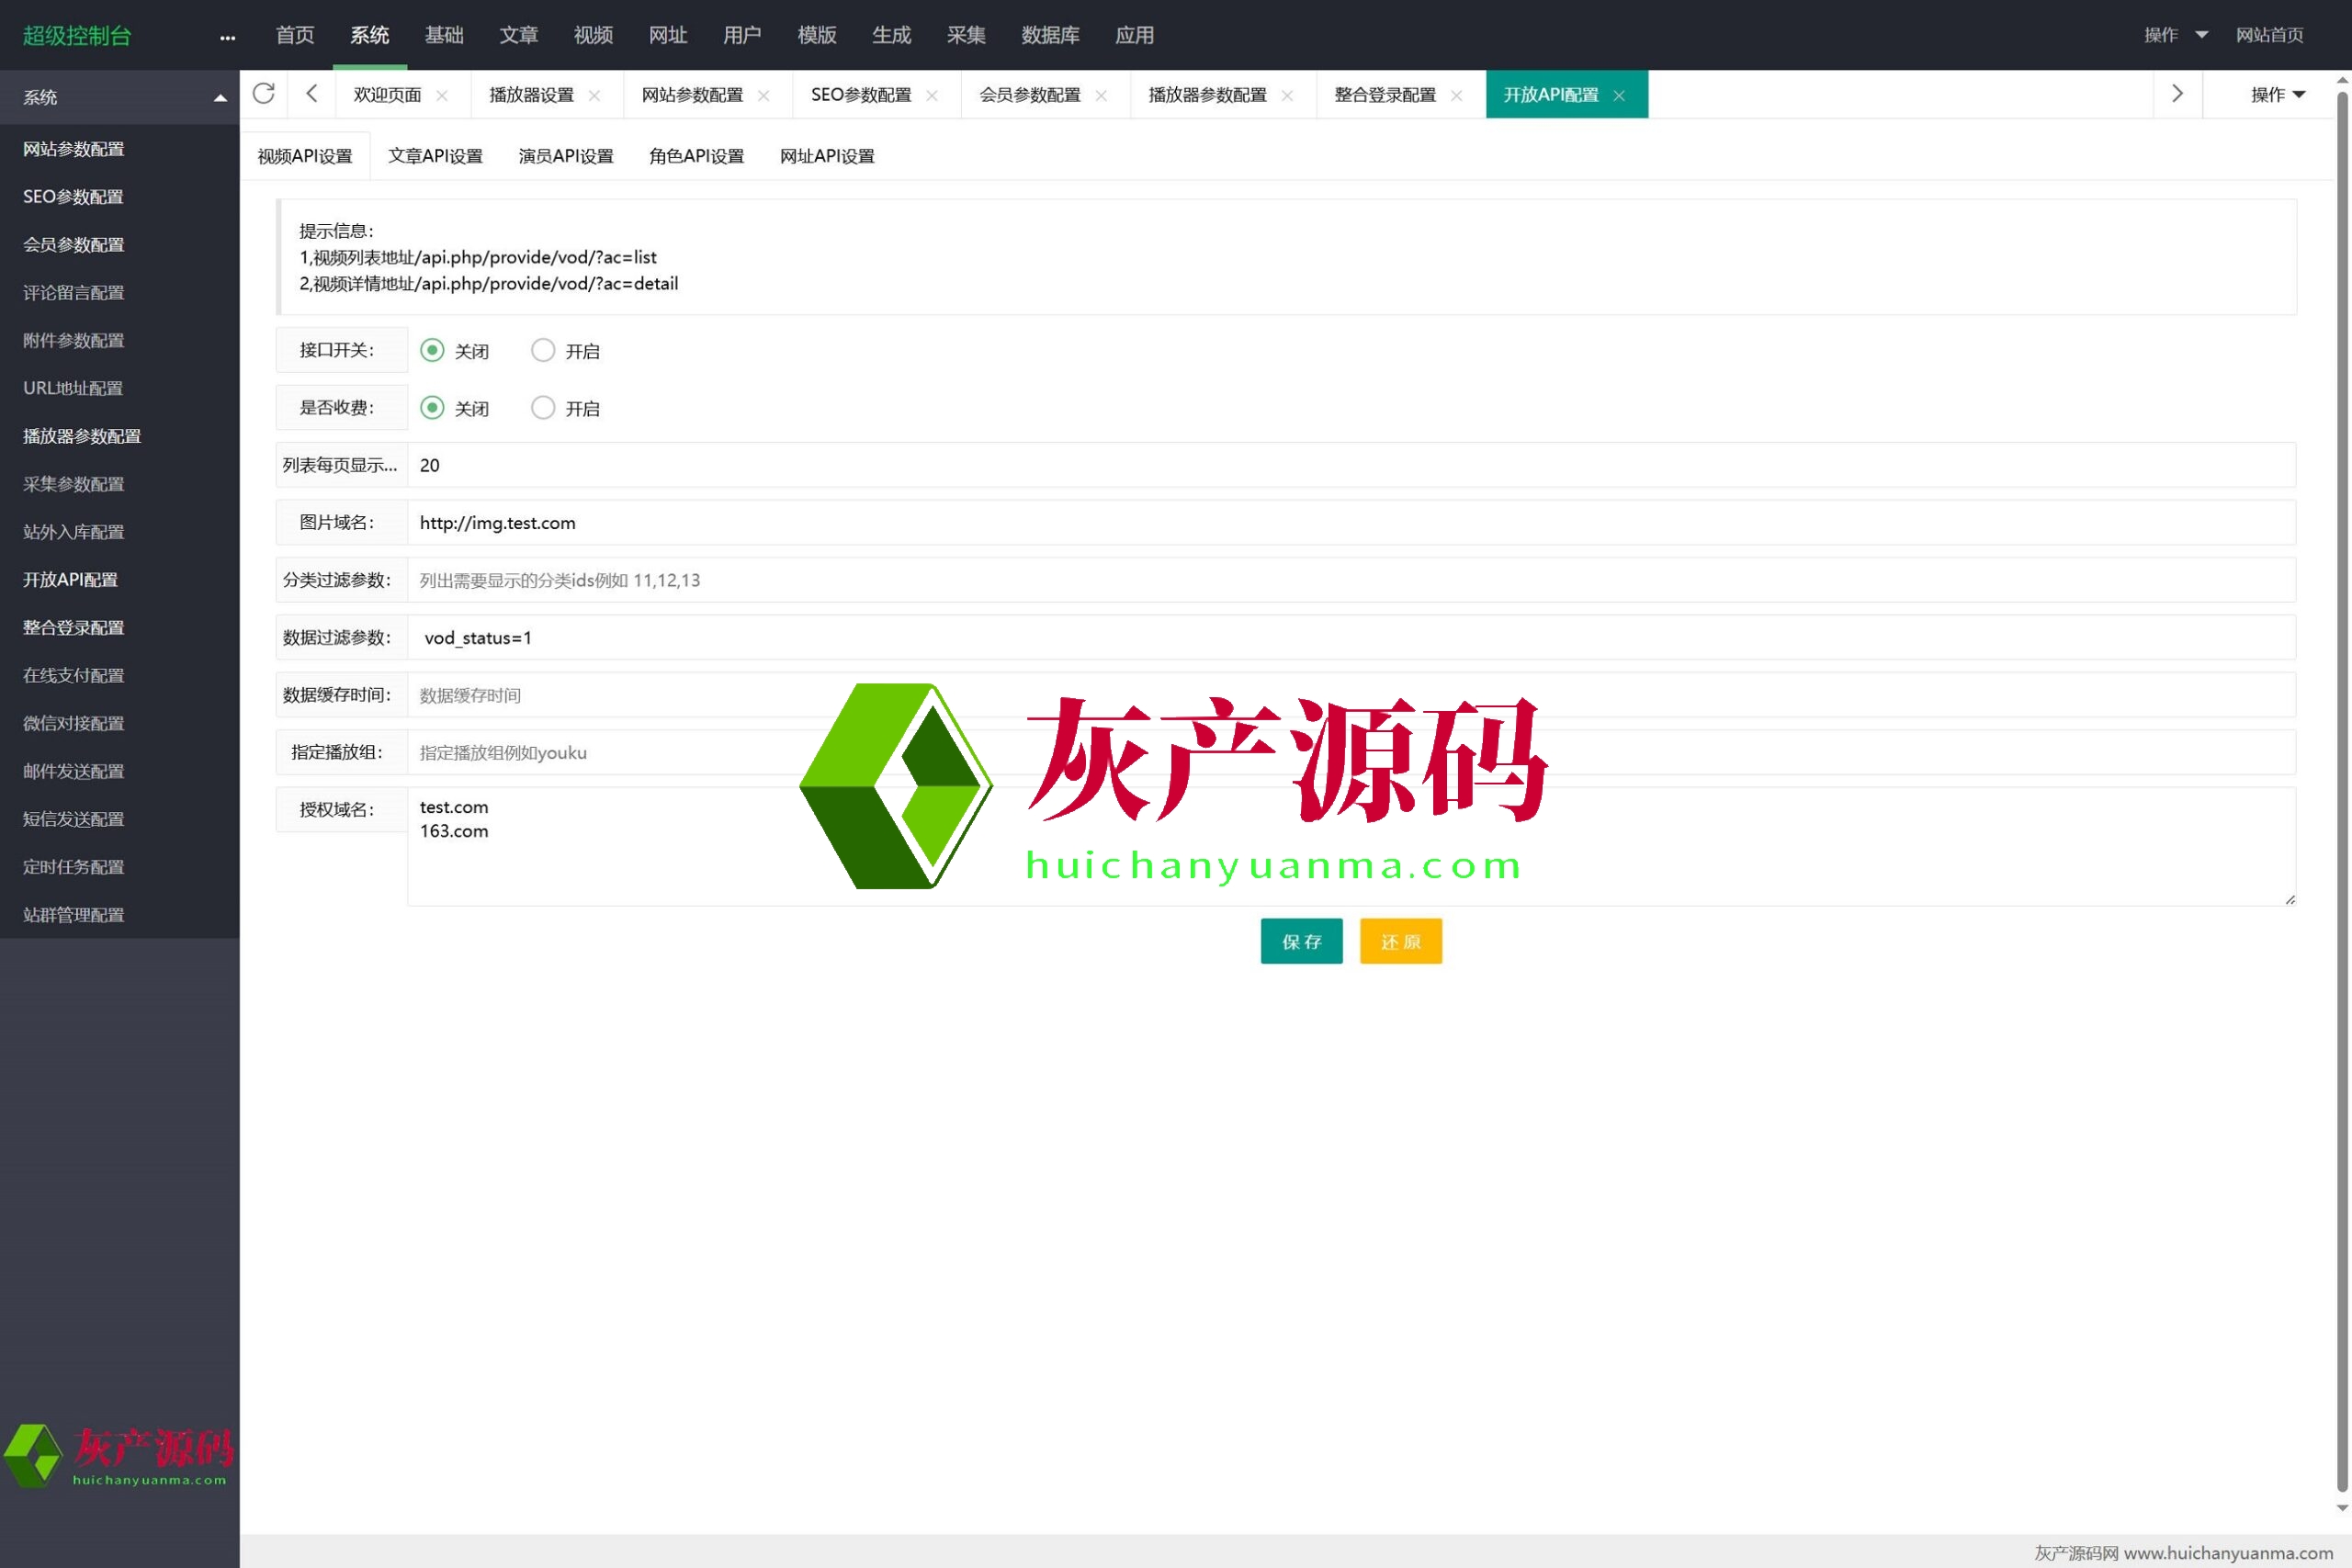Screen dimensions: 2352x1568
Task: Click the orange 还原 button
Action: 1400,941
